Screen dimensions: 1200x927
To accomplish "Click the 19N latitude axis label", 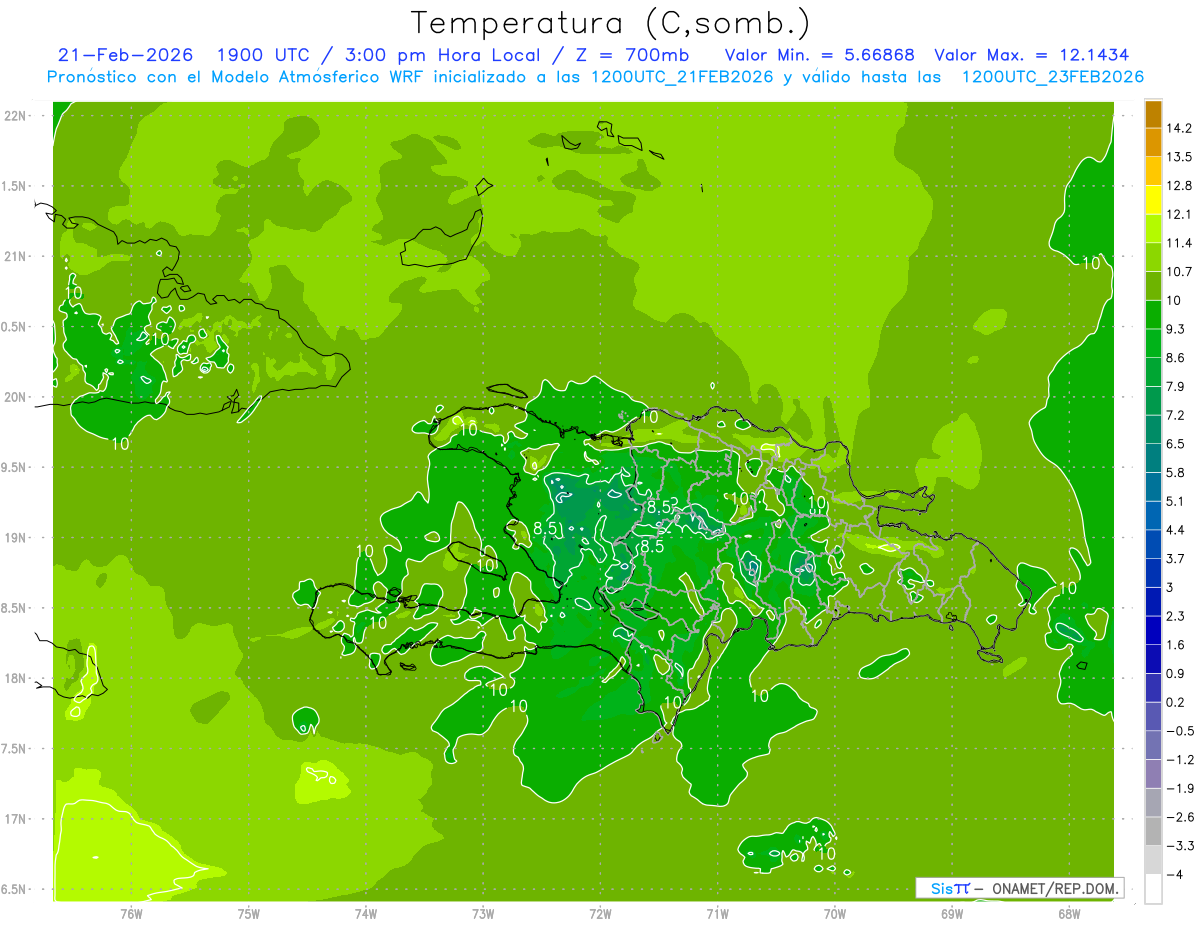I will click(16, 538).
